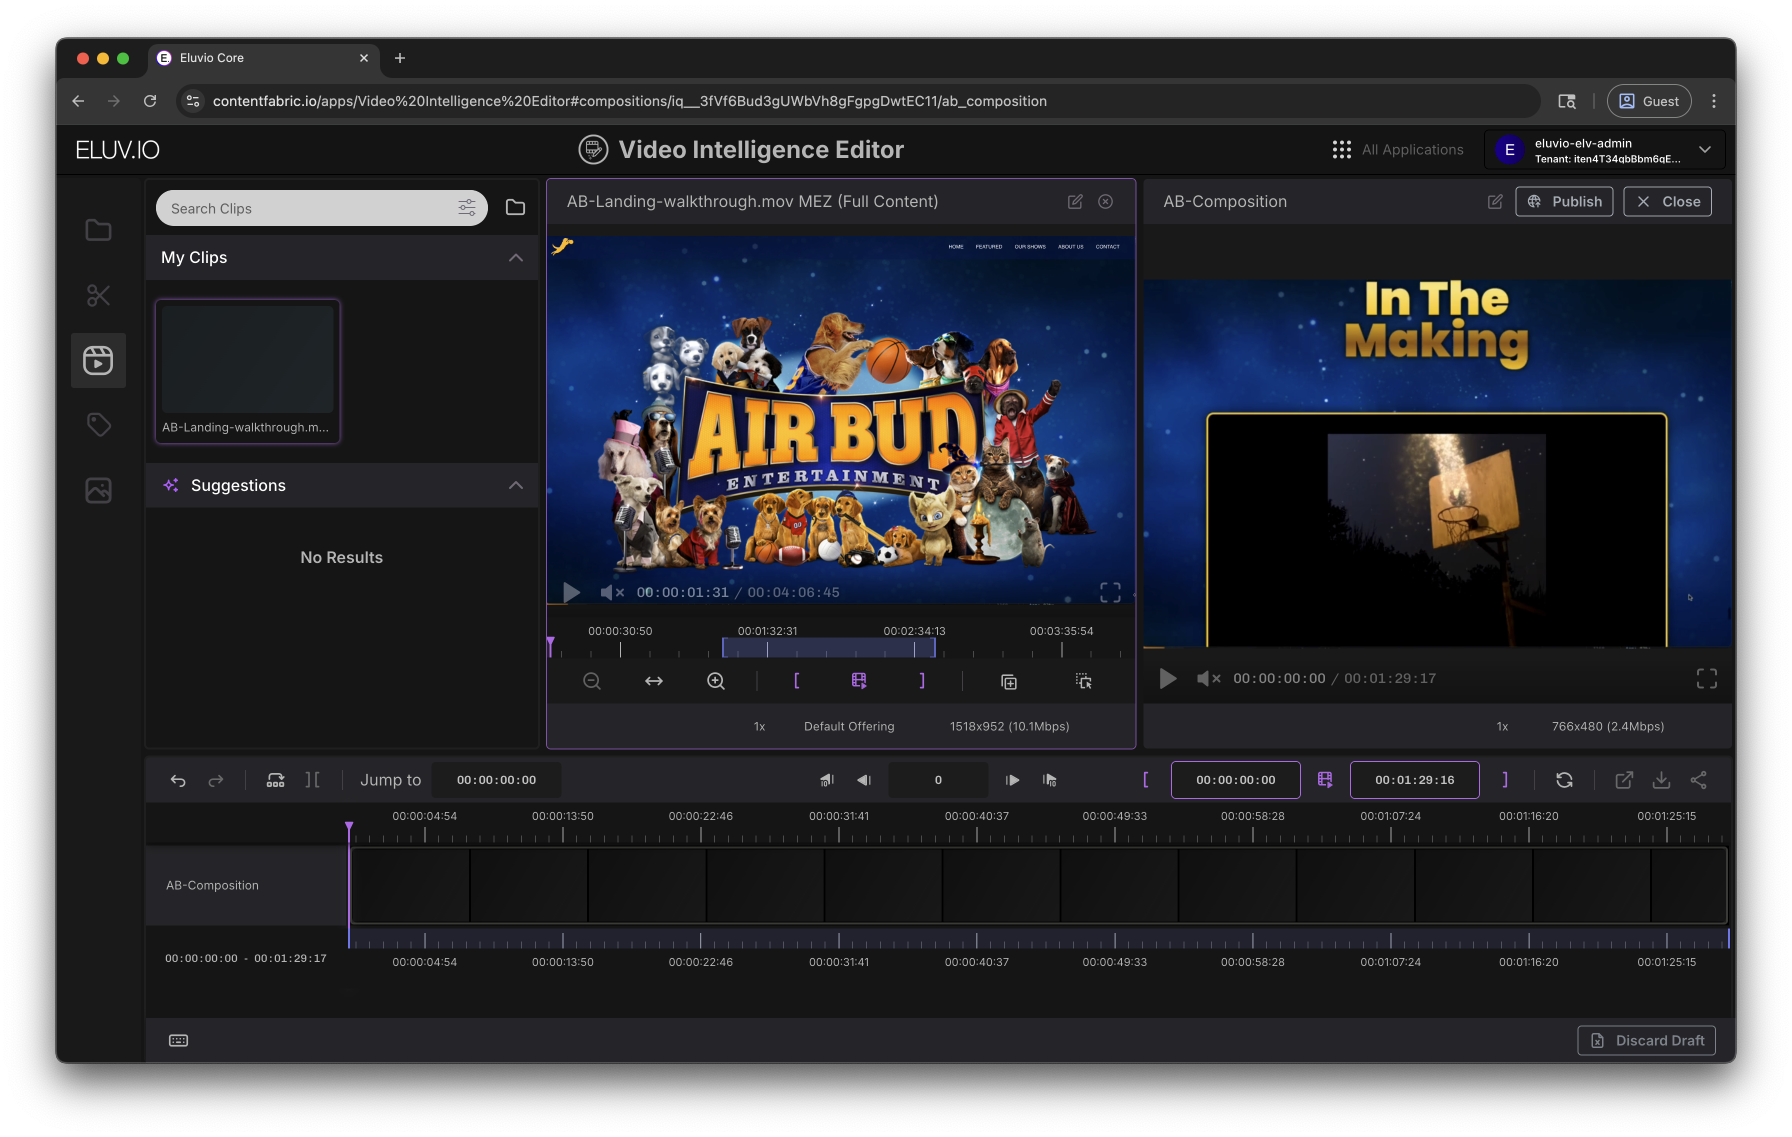Screen dimensions: 1792x1137
Task: Click source player frame icon between brackets
Action: 859,681
